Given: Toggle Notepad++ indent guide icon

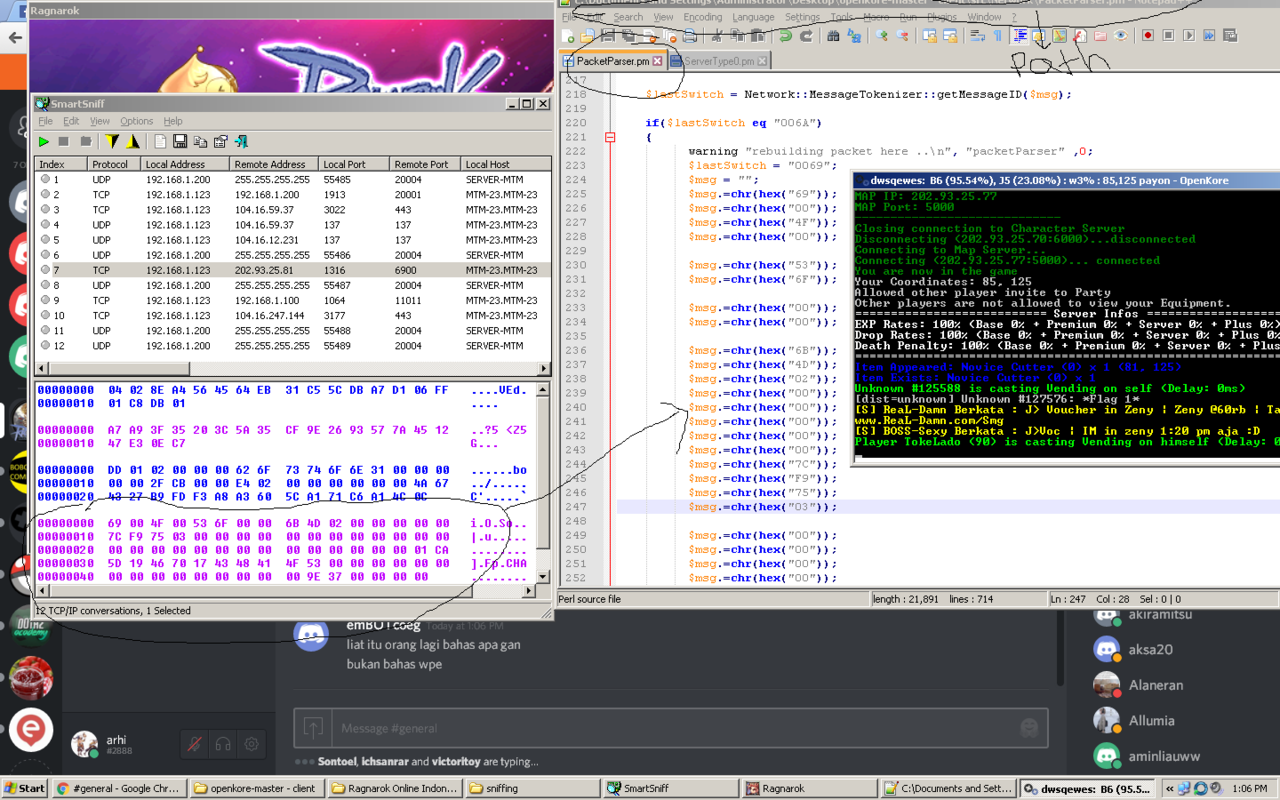Looking at the screenshot, I should tap(1019, 36).
